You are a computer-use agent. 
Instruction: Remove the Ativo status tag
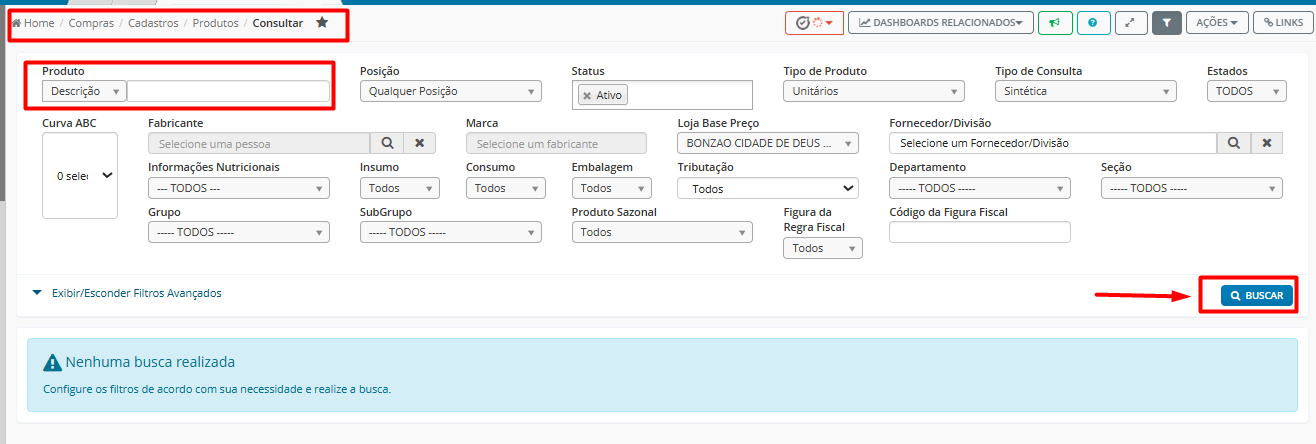[x=587, y=96]
